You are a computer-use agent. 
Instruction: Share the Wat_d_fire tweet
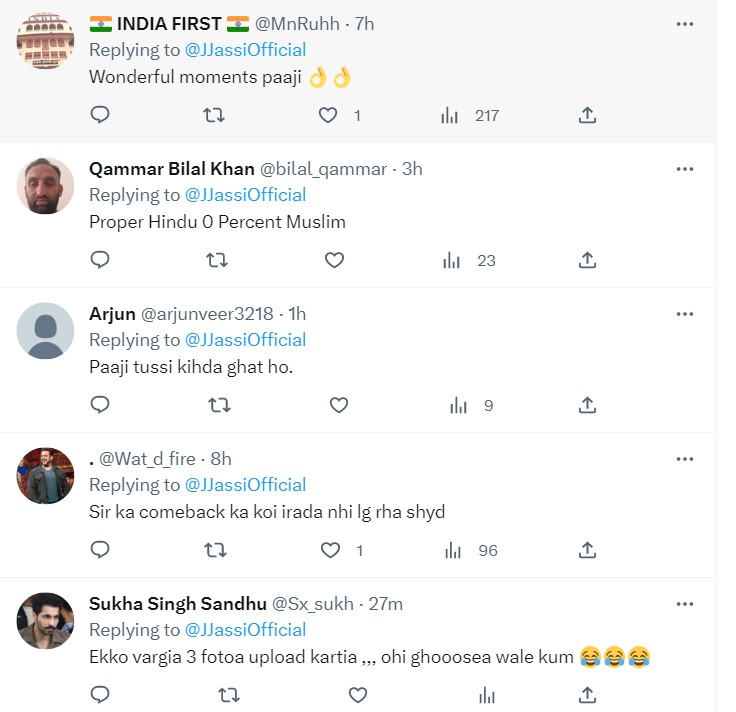pyautogui.click(x=588, y=550)
